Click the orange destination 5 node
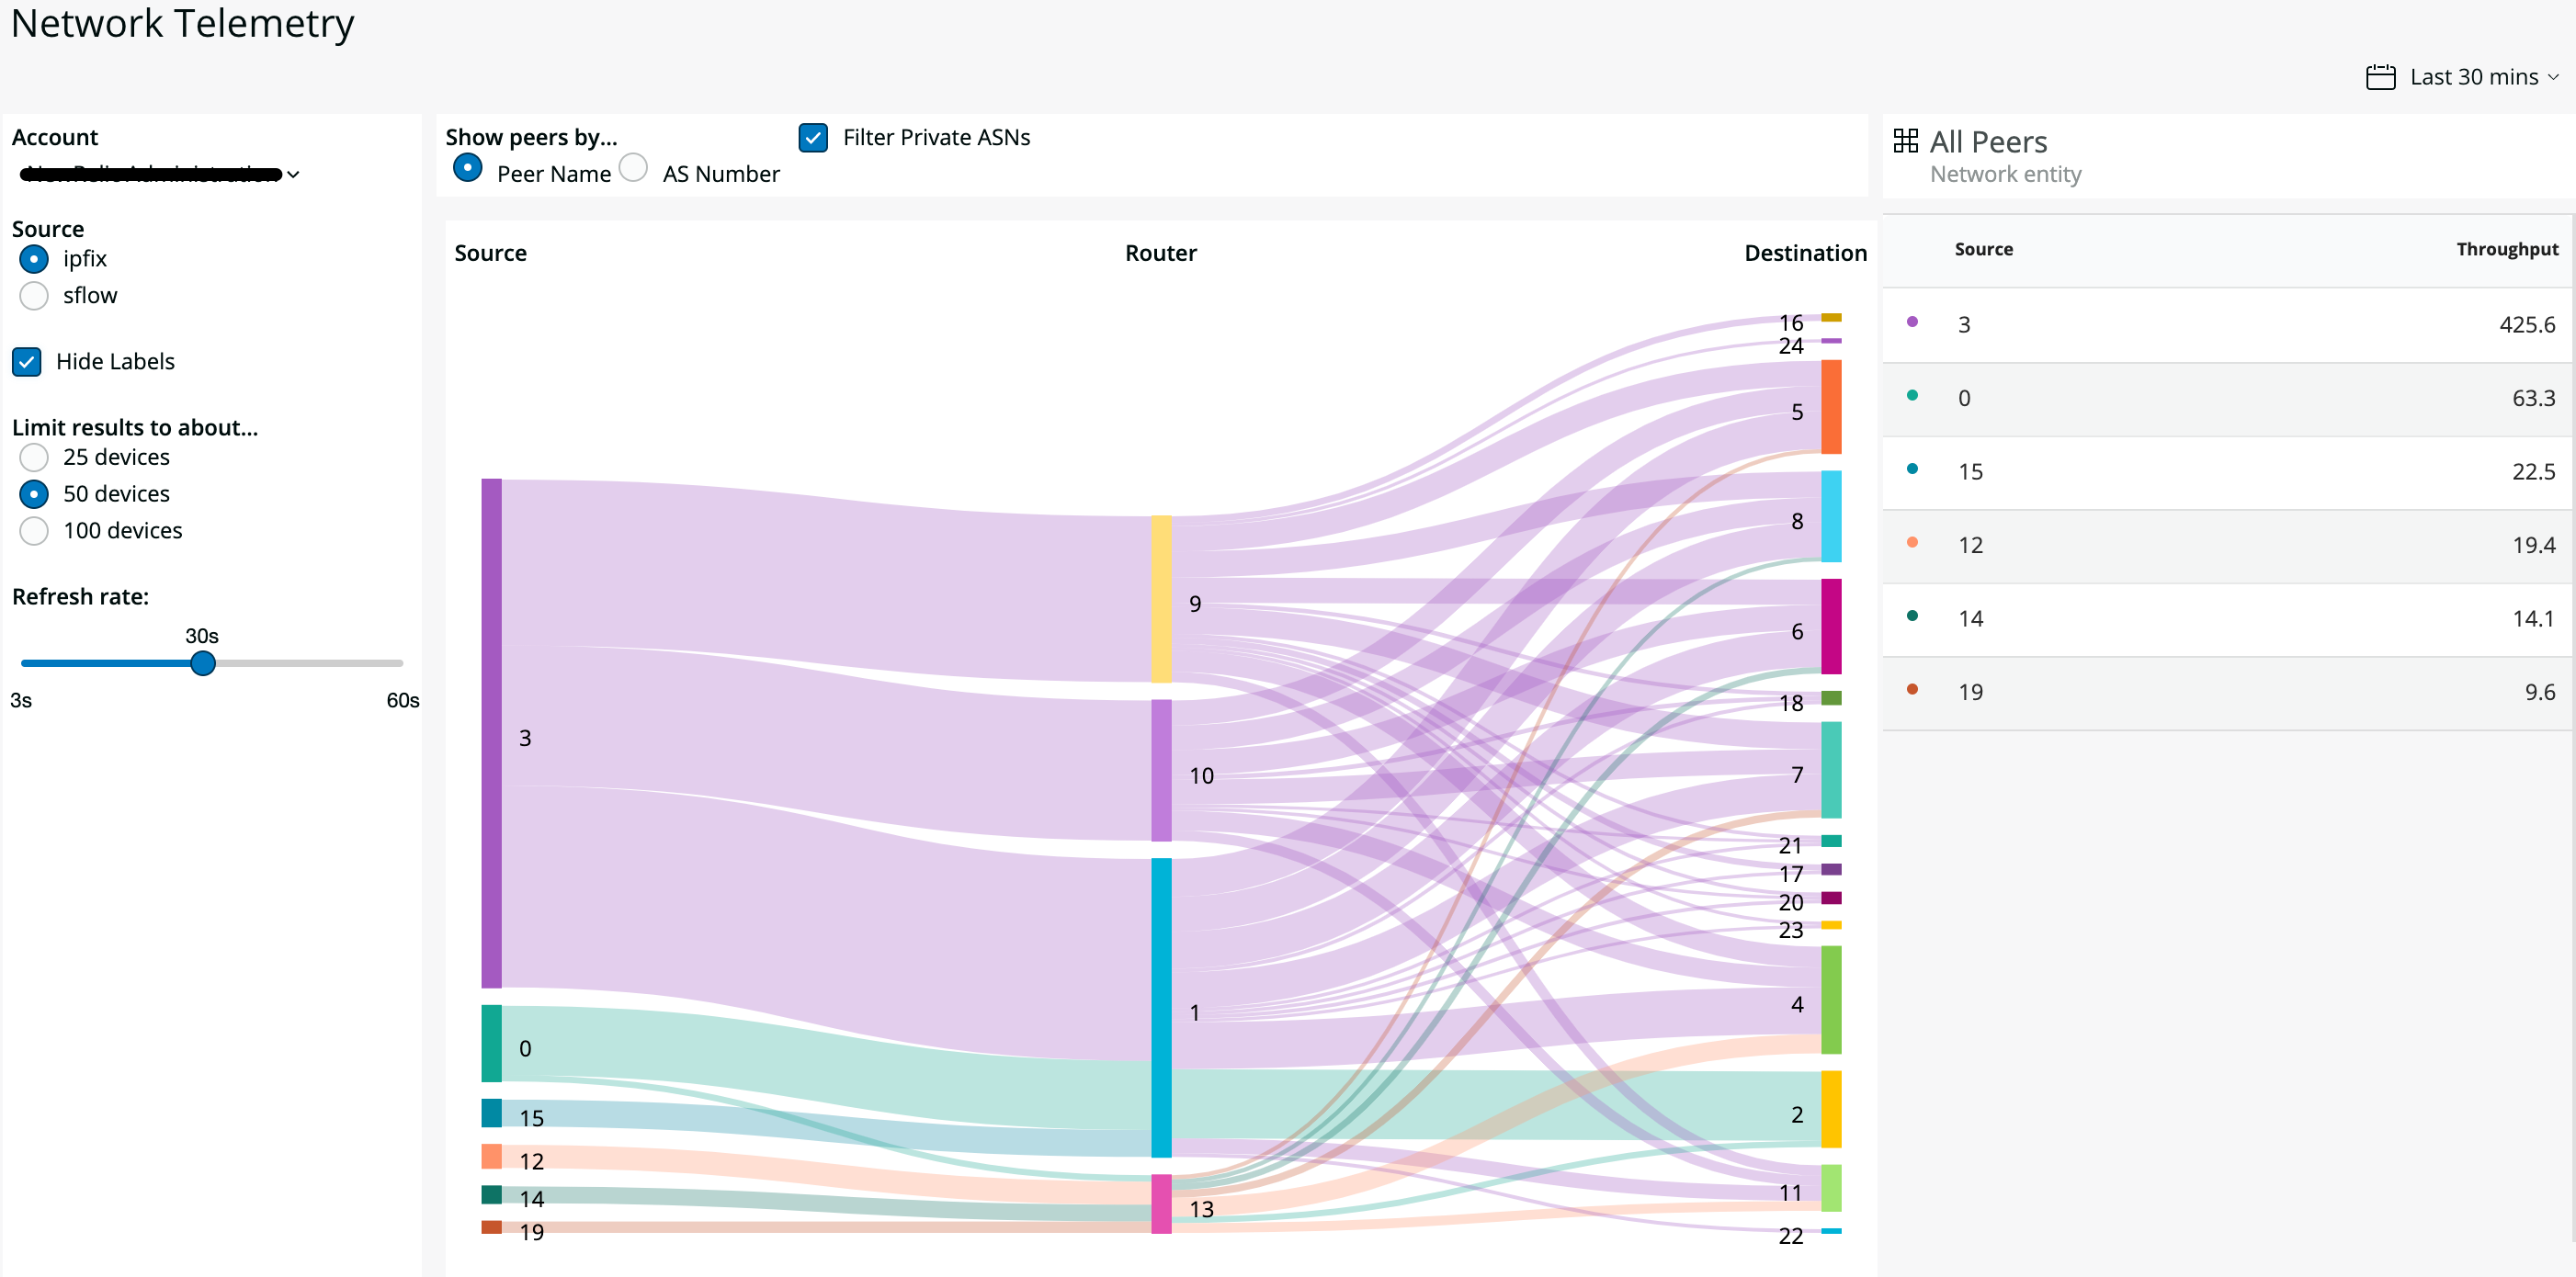Screen dimensions: 2576x1277 tap(1830, 407)
